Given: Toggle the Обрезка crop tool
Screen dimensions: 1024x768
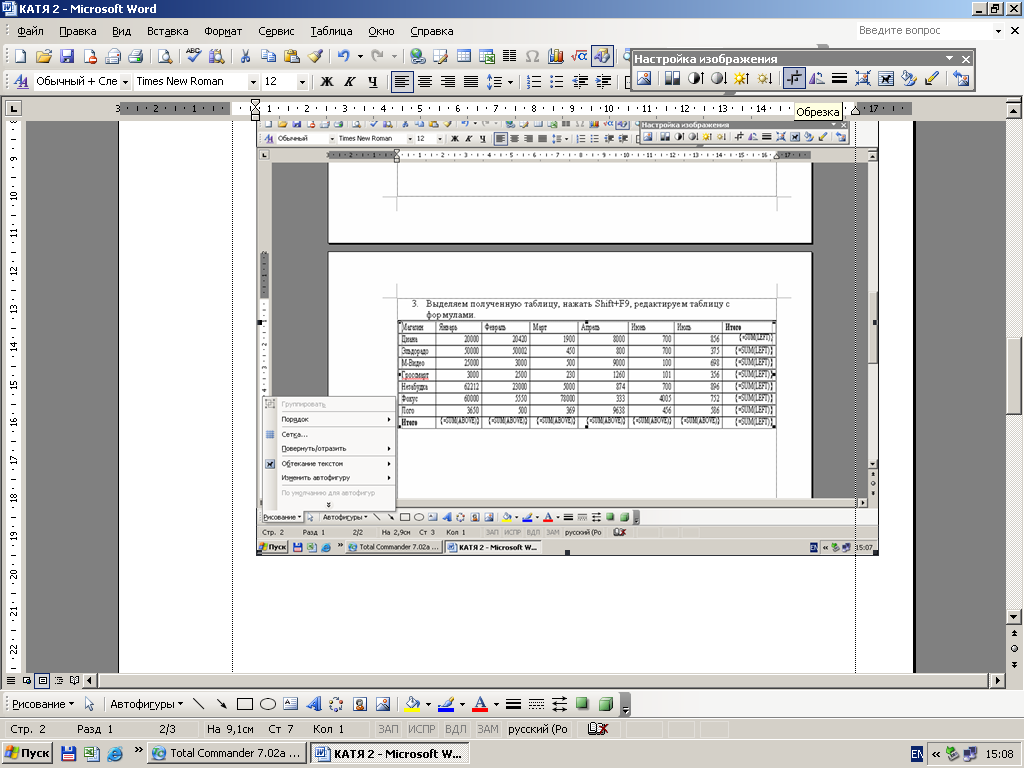Looking at the screenshot, I should [794, 78].
